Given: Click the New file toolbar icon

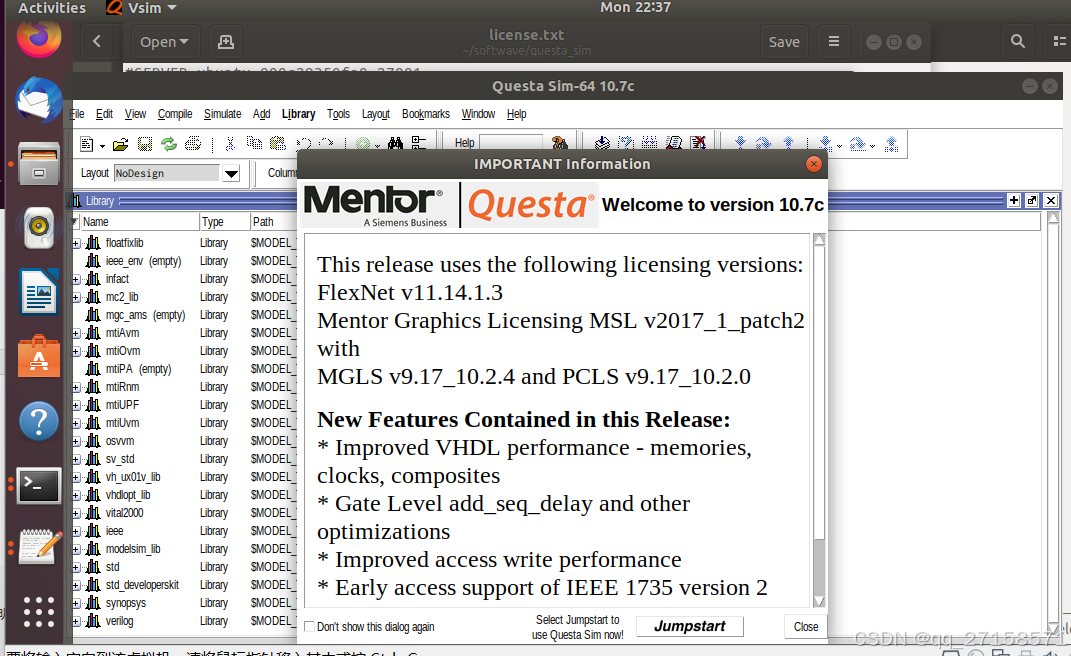Looking at the screenshot, I should point(87,144).
